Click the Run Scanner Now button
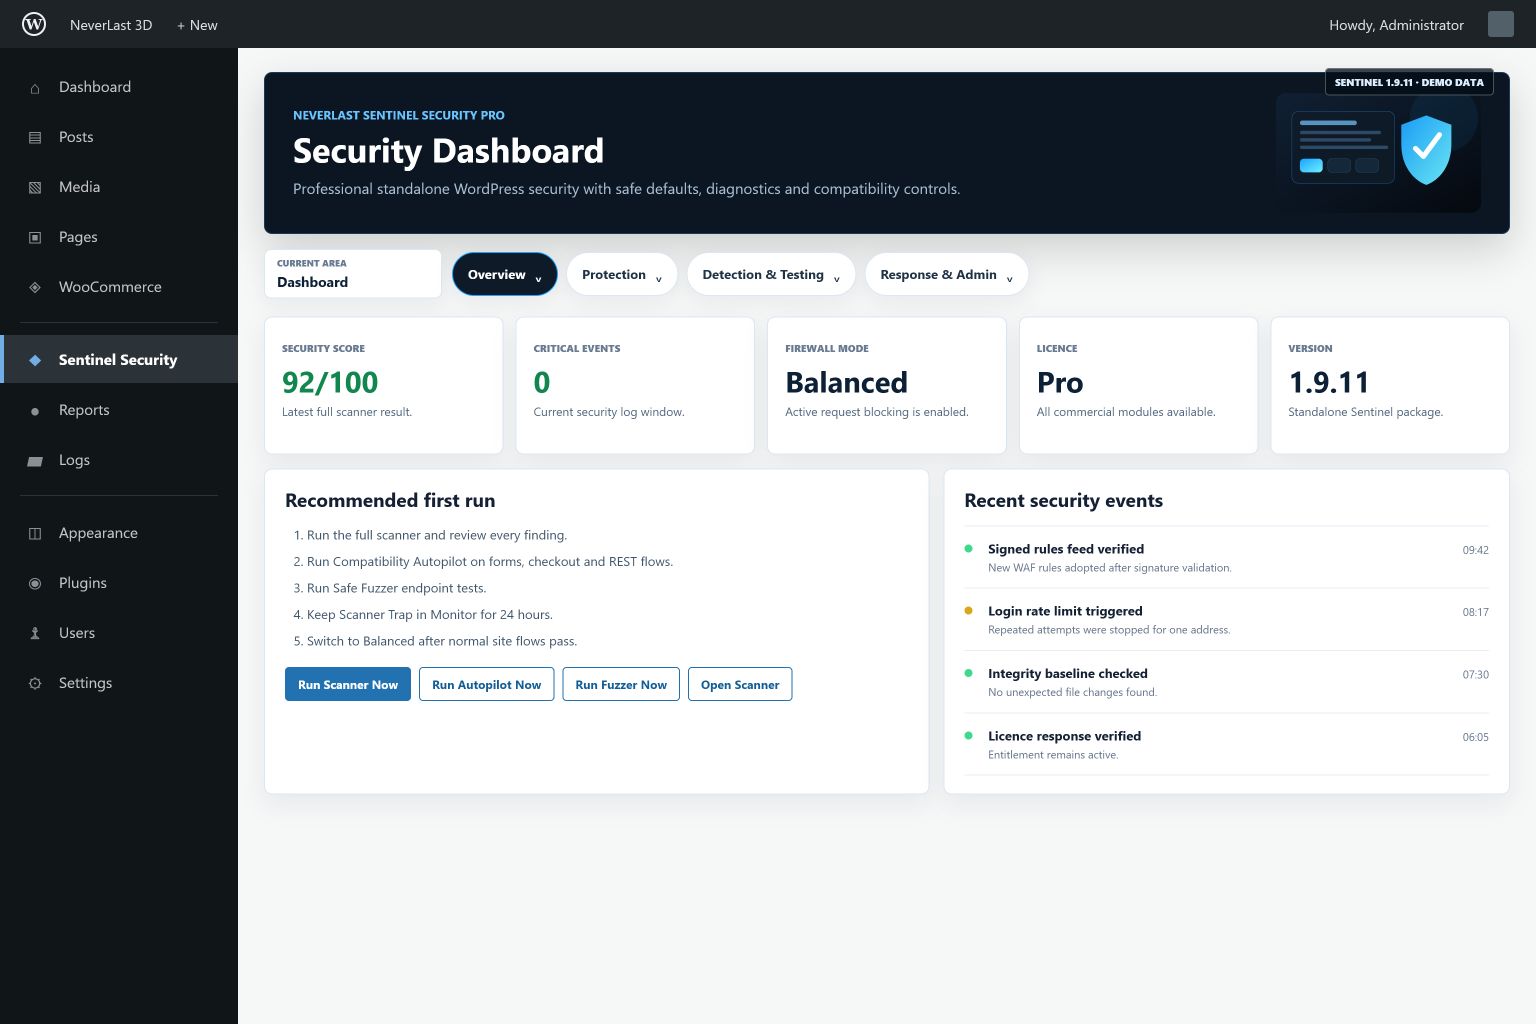 pos(348,684)
